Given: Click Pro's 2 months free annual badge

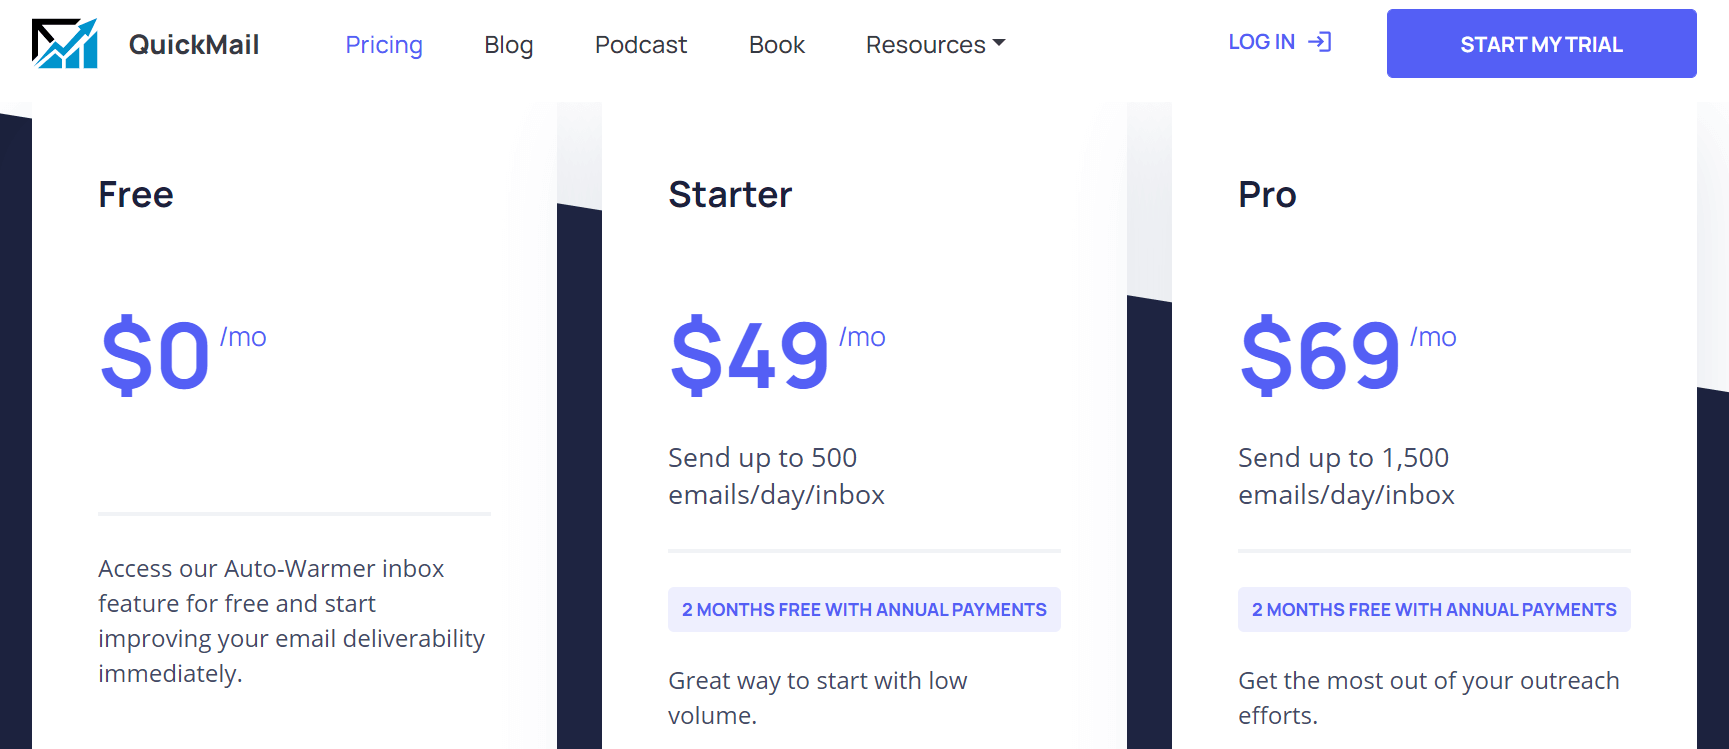Looking at the screenshot, I should pos(1434,610).
